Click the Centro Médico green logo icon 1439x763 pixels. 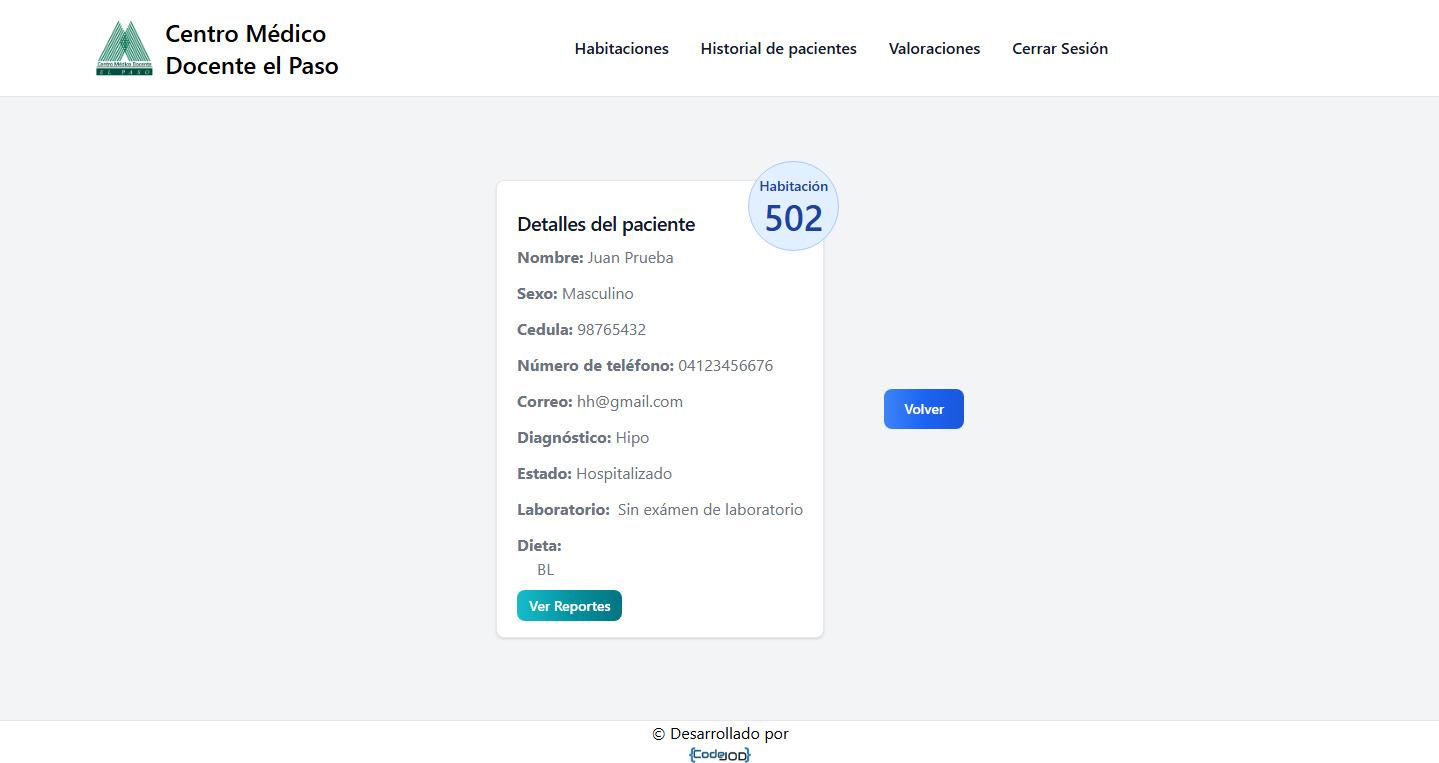[x=124, y=48]
